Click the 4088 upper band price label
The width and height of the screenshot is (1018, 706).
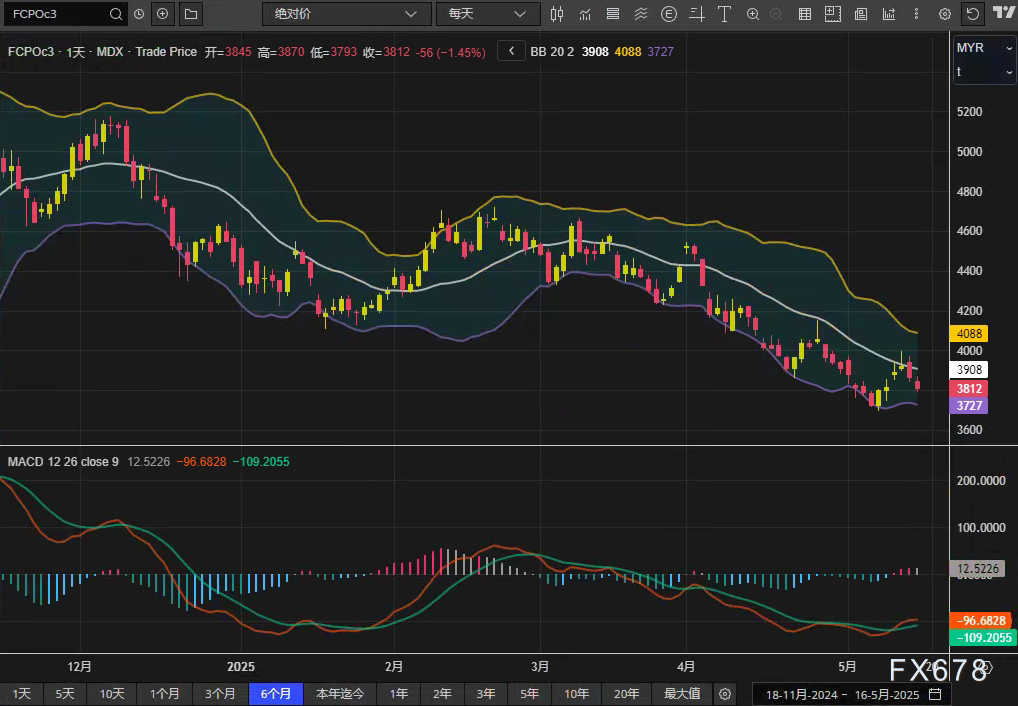pyautogui.click(x=969, y=334)
